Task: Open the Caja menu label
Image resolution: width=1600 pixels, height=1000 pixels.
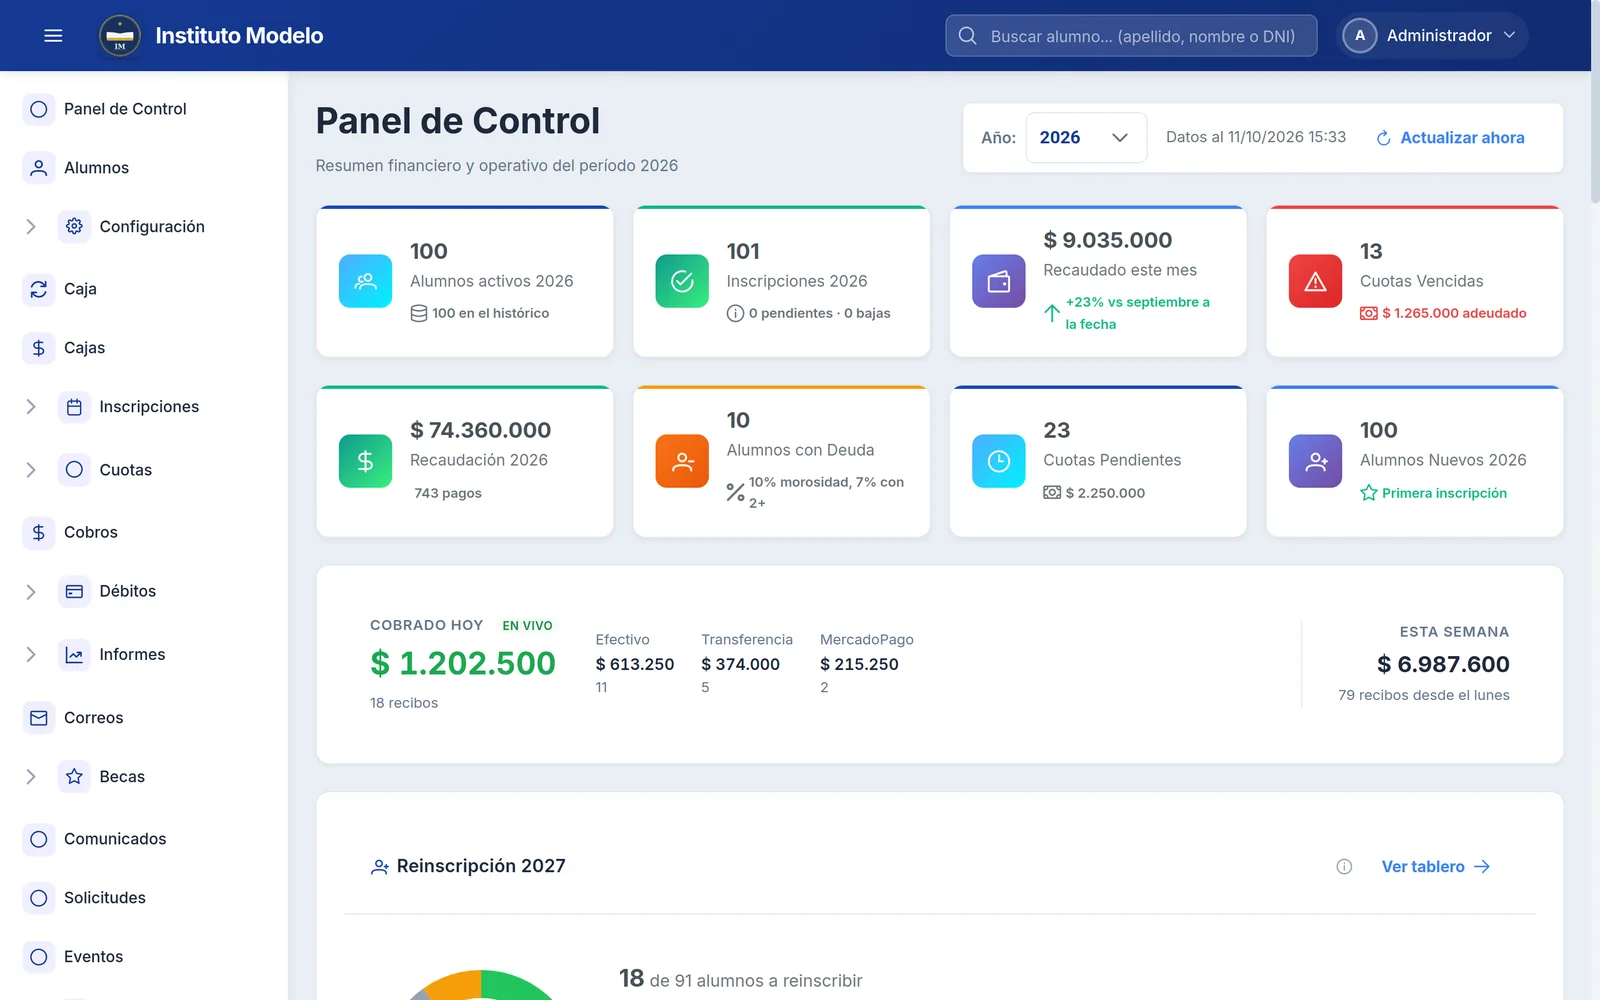Action: (80, 289)
